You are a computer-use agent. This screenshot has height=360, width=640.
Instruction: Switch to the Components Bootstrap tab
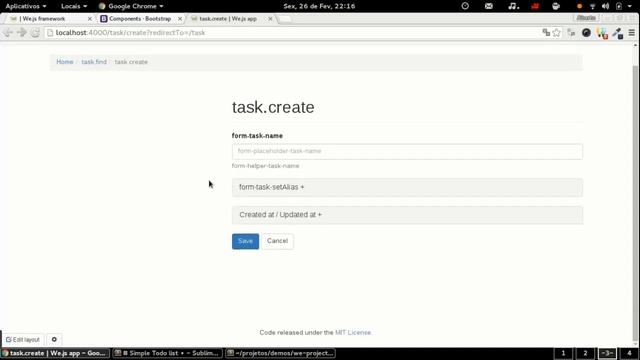click(140, 19)
